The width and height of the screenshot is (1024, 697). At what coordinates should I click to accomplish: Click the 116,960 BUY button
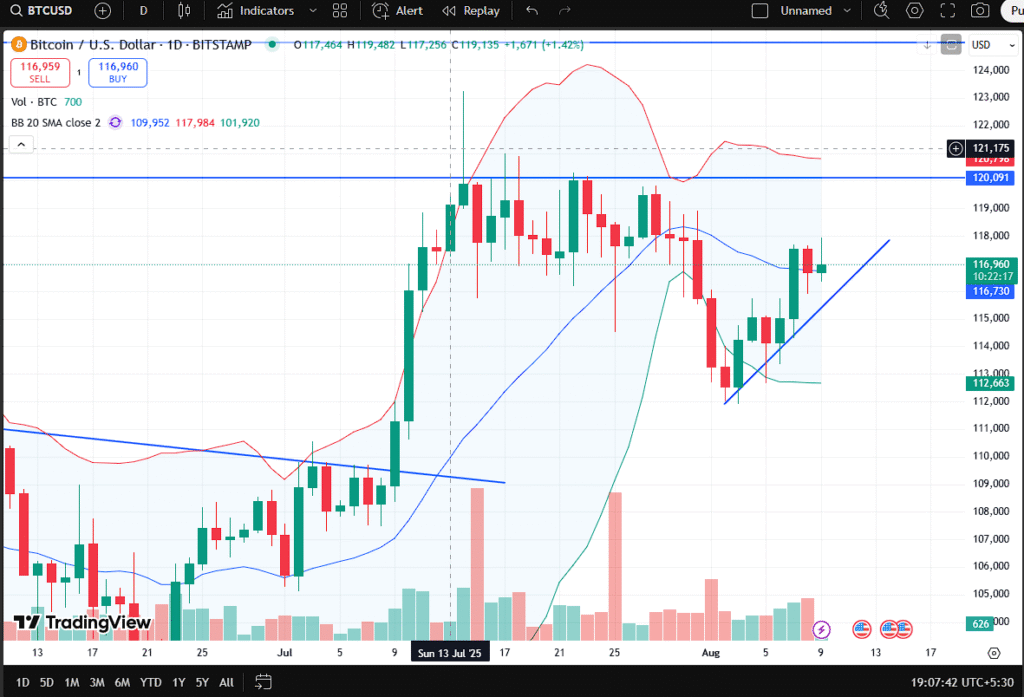point(118,73)
